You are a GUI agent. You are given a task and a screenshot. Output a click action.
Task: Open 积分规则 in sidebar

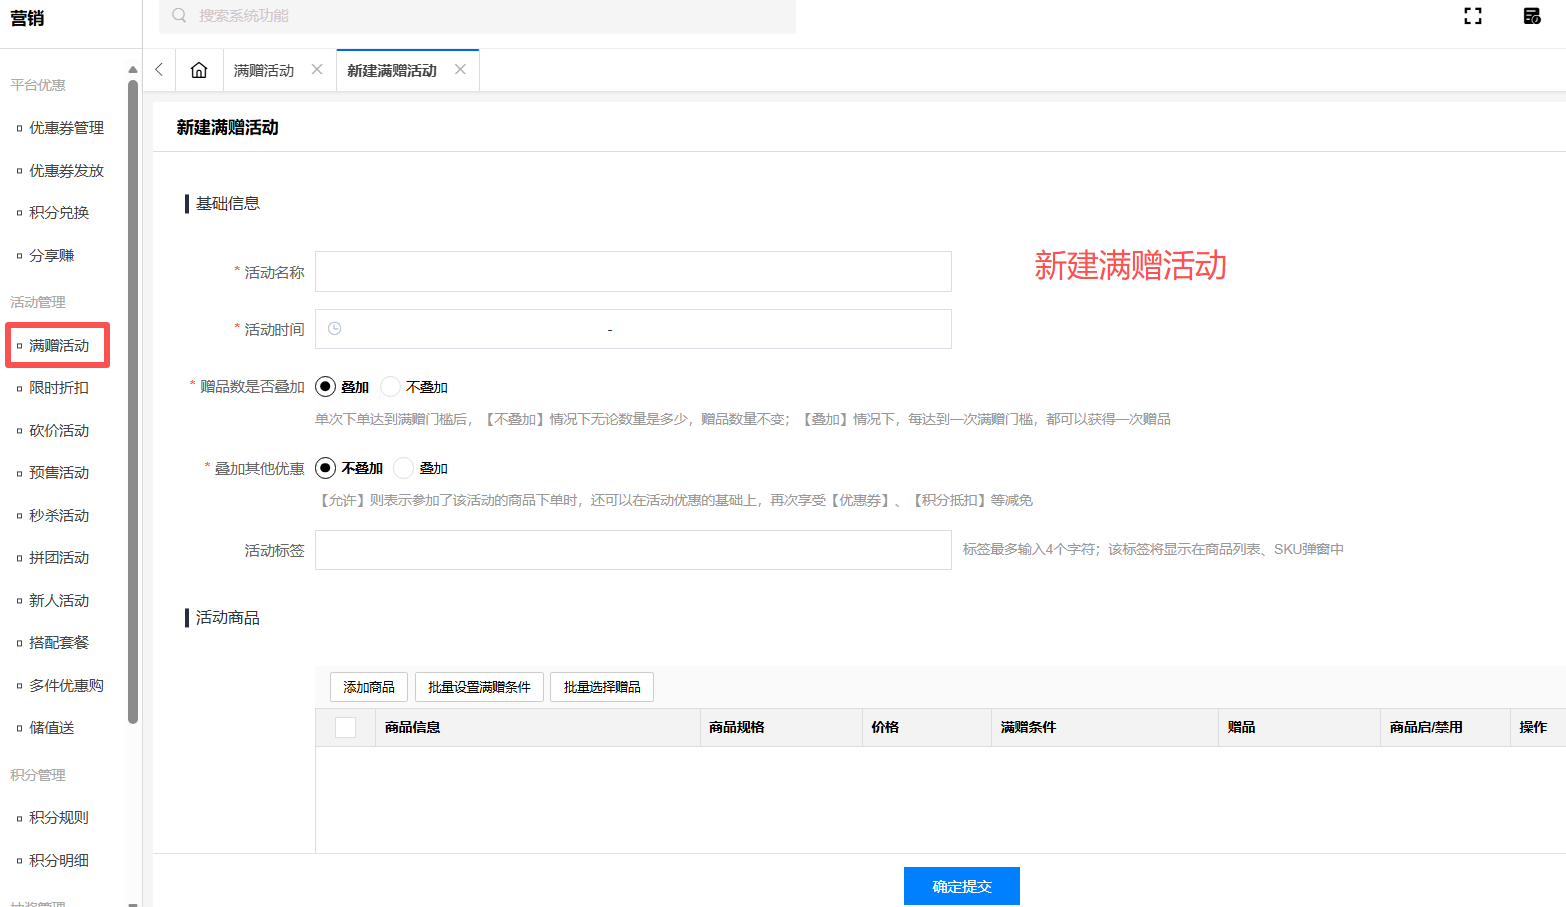tap(59, 817)
